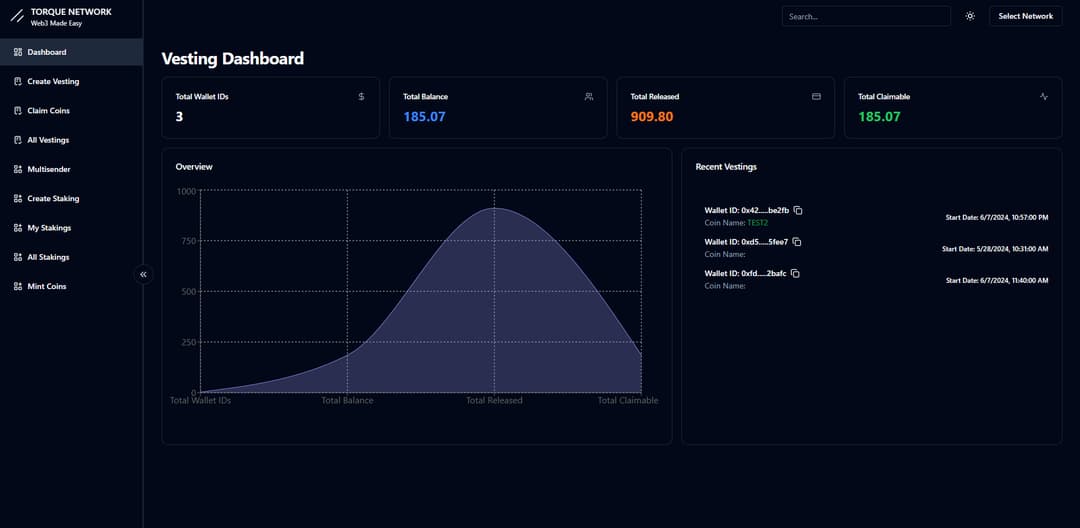Select Create Staking in sidebar
Viewport: 1080px width, 528px height.
(x=53, y=198)
